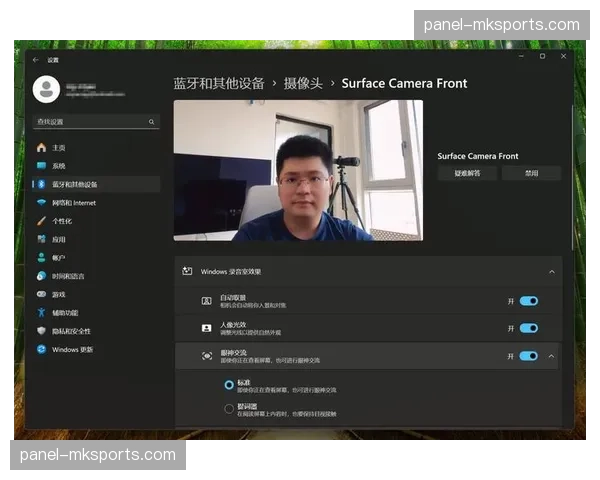Toggle the 人像光效 (portrait light) switch
The height and width of the screenshot is (480, 600).
(x=528, y=328)
